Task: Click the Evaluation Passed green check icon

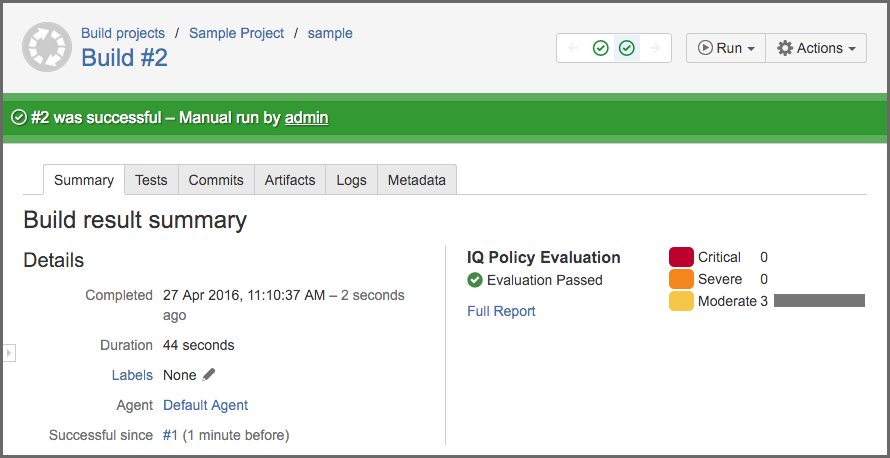Action: (475, 280)
